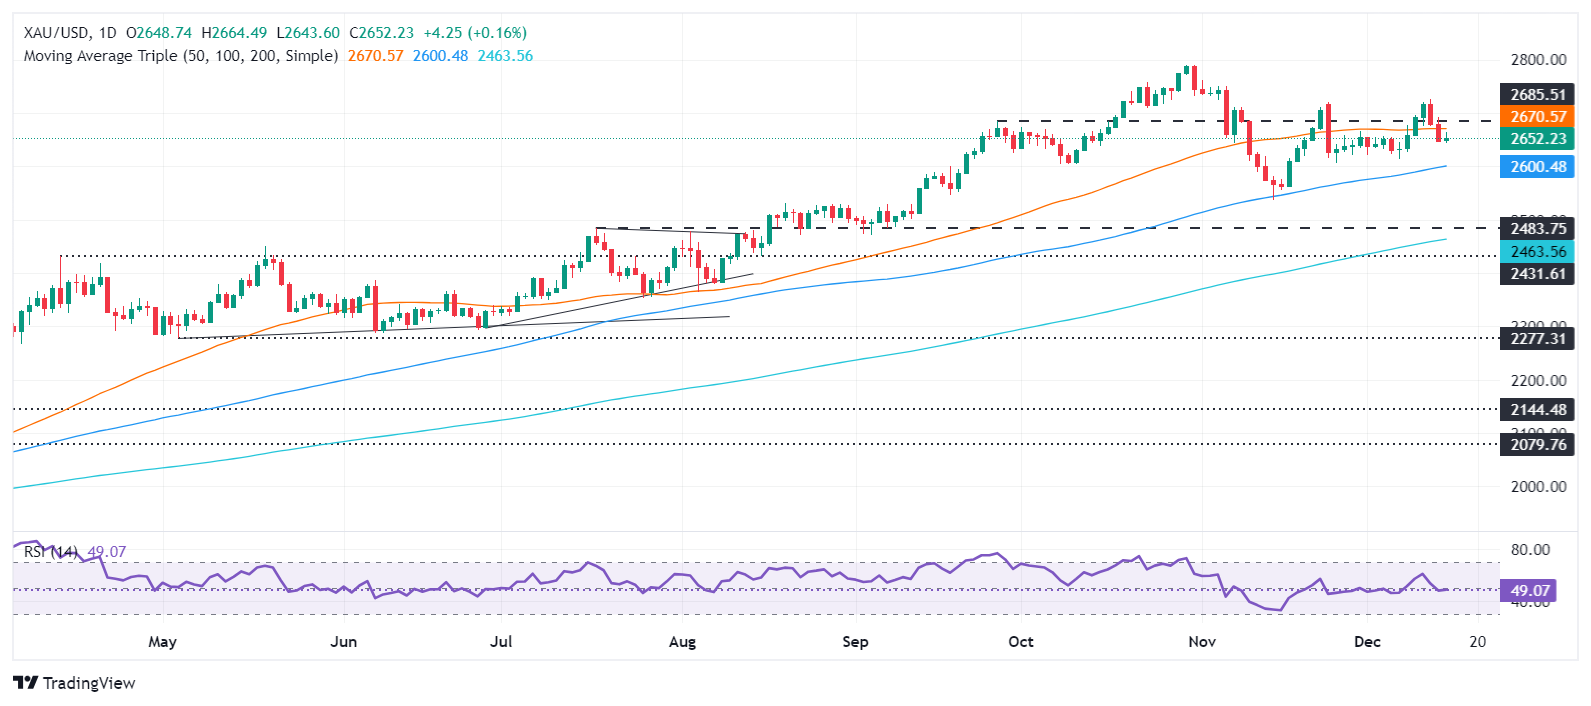Open the Moving Average Triple indicator legend
Viewport: 1591px width, 706px height.
(180, 56)
